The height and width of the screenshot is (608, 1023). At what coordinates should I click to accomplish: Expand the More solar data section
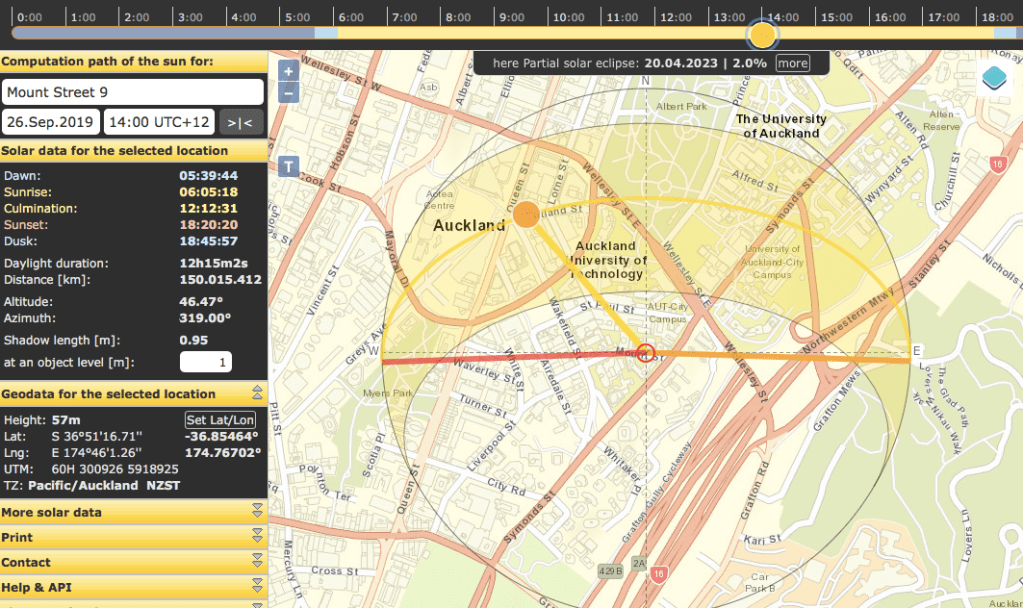pyautogui.click(x=133, y=512)
